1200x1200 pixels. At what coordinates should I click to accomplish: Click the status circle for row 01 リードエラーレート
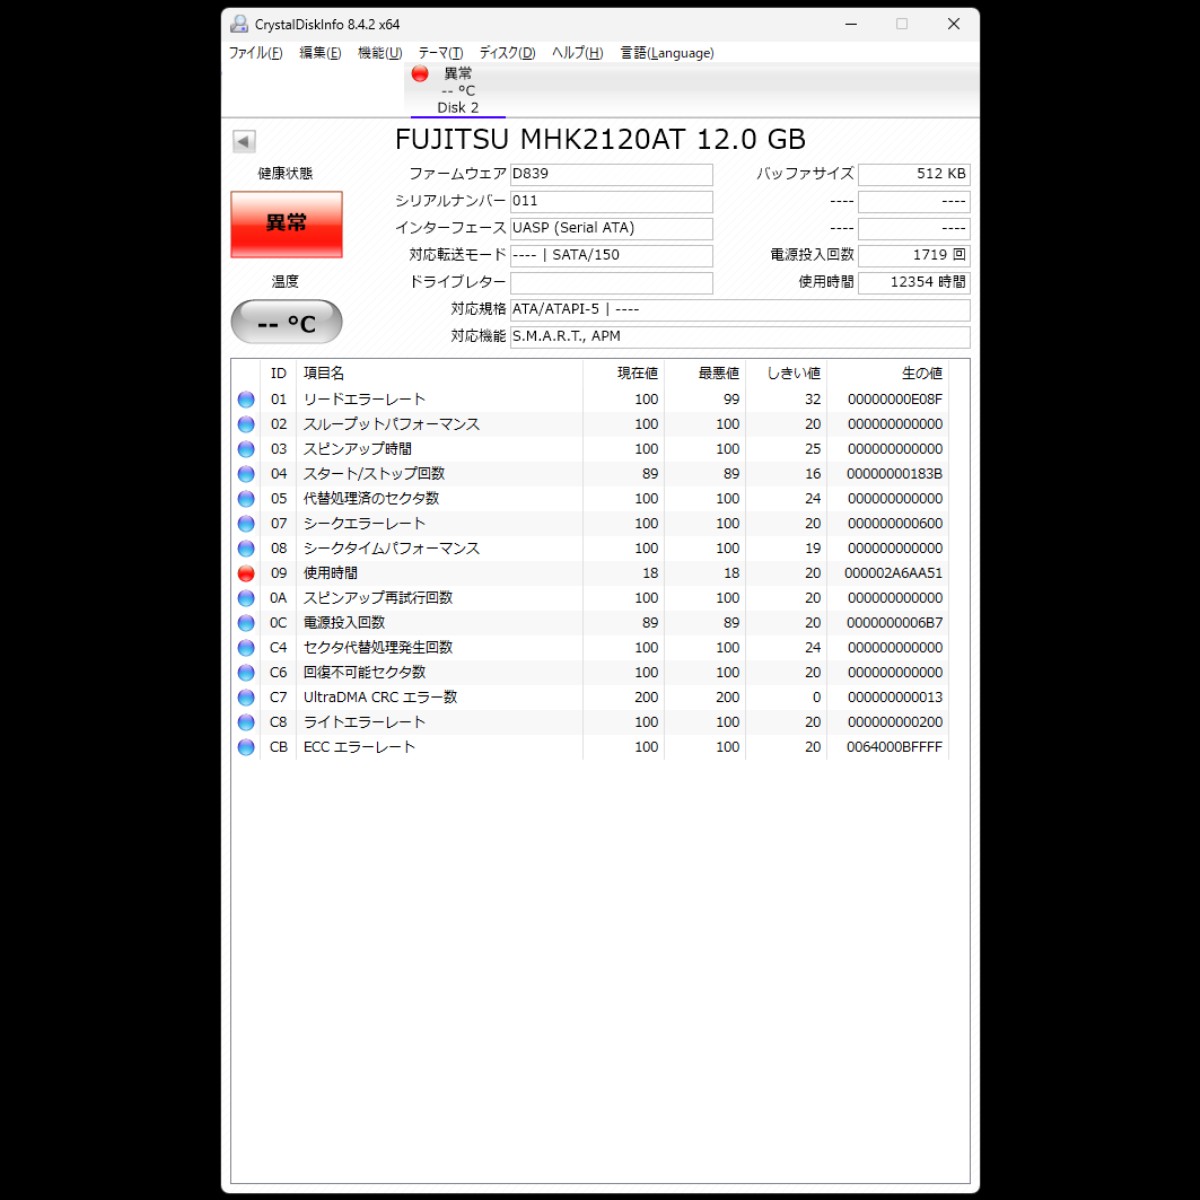pyautogui.click(x=246, y=399)
